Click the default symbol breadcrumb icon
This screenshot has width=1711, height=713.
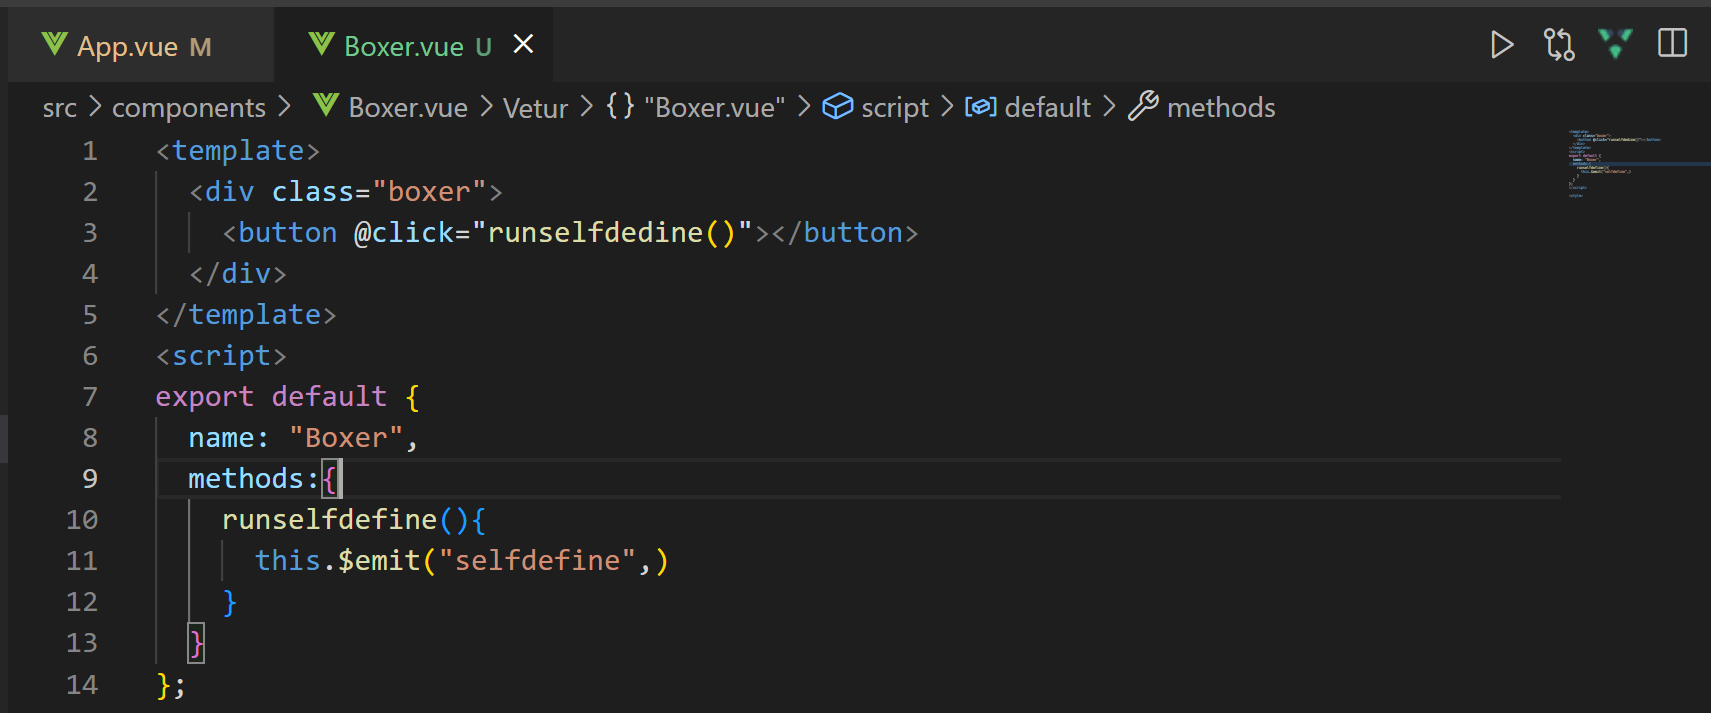click(980, 107)
